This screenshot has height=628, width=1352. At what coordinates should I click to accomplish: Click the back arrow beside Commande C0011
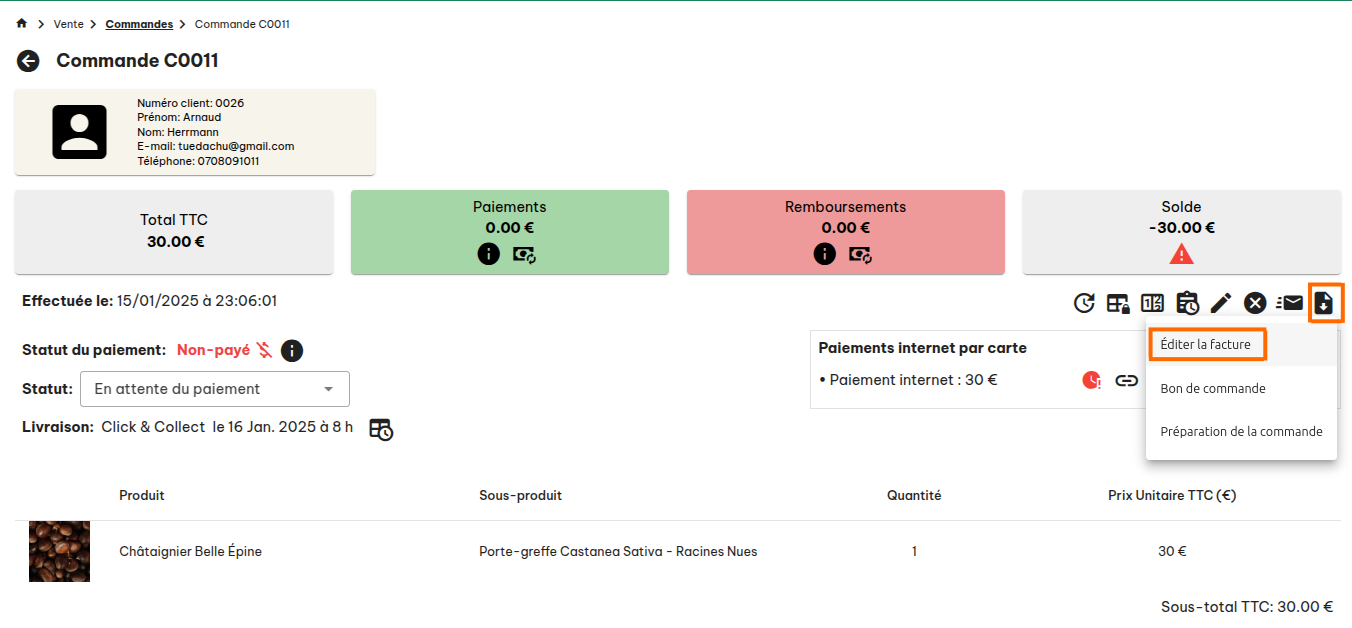28,61
